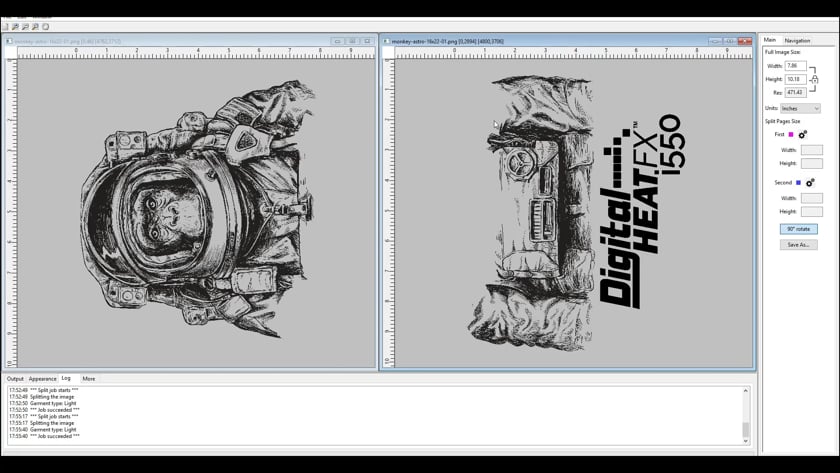840x473 pixels.
Task: Click the Full Image Width field
Action: tap(796, 66)
